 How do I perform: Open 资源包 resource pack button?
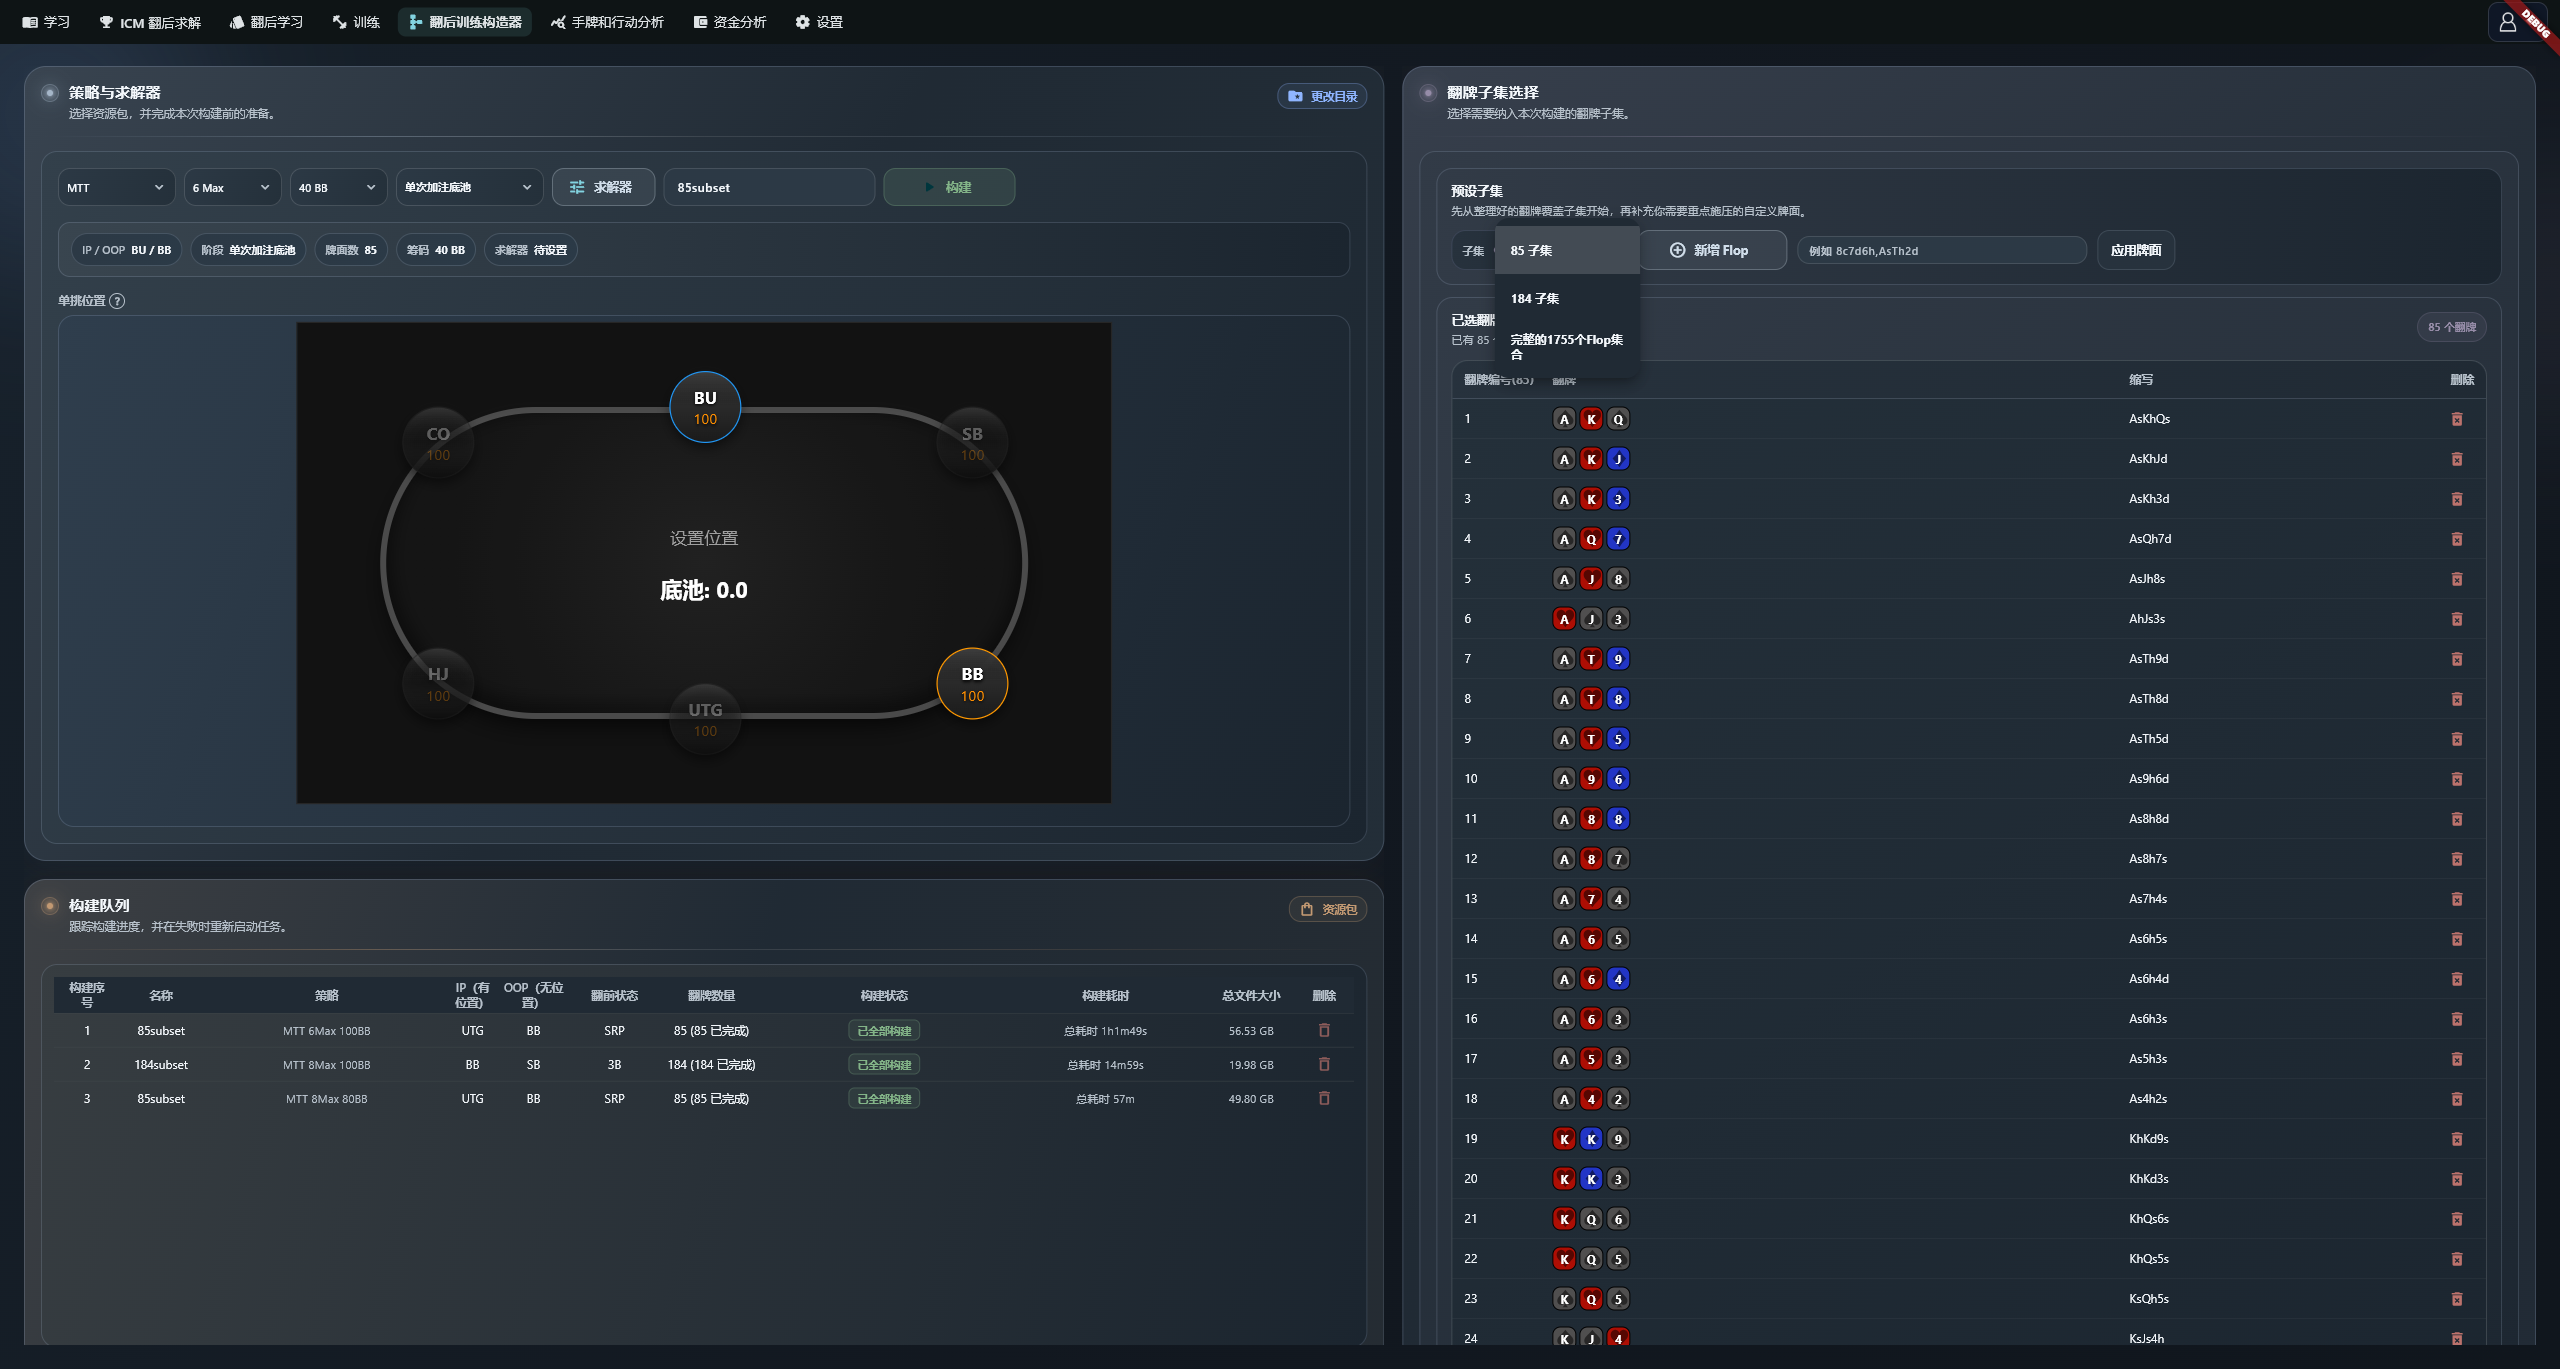coord(1328,909)
